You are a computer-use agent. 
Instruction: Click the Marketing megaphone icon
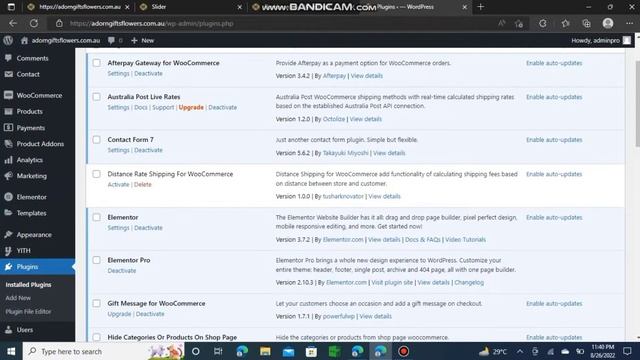click(8, 176)
